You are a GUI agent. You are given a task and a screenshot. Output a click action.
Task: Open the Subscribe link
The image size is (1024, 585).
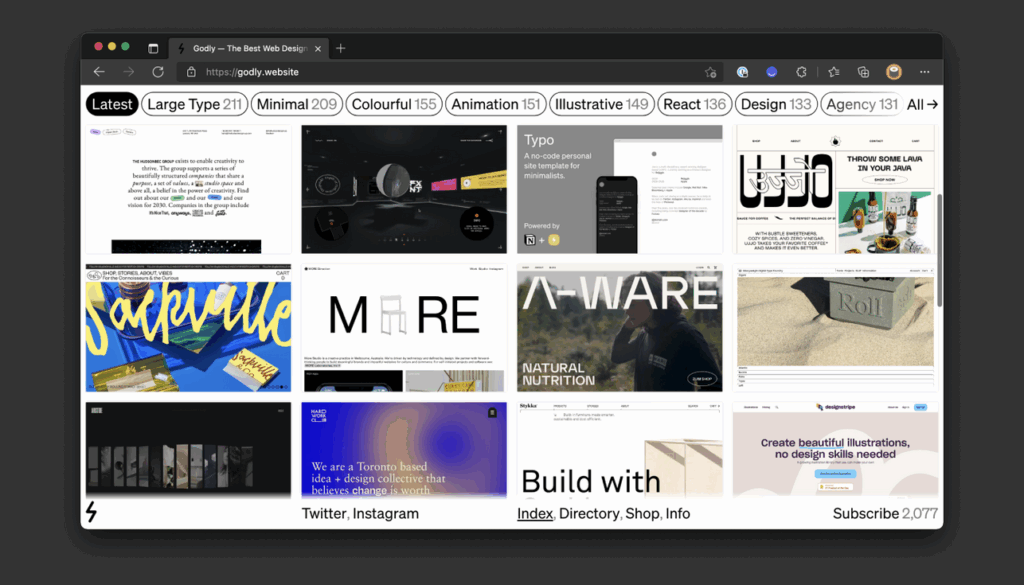tap(865, 514)
